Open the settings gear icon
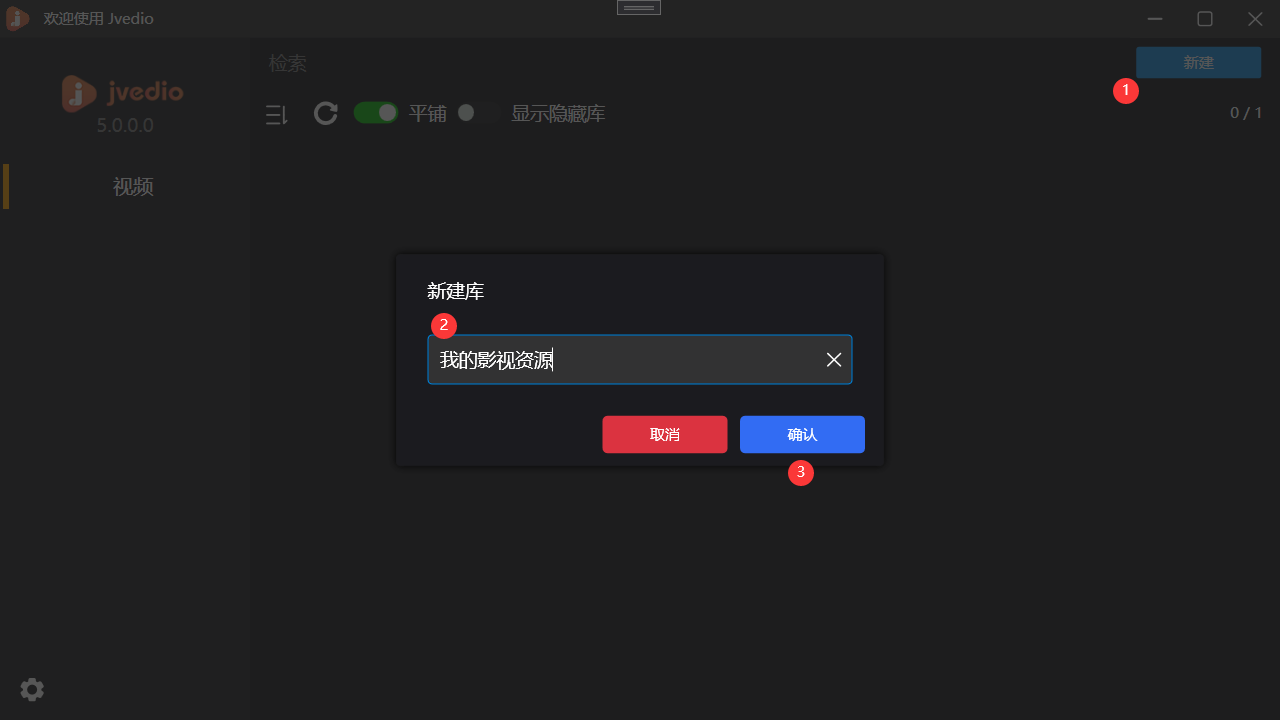 click(31, 689)
